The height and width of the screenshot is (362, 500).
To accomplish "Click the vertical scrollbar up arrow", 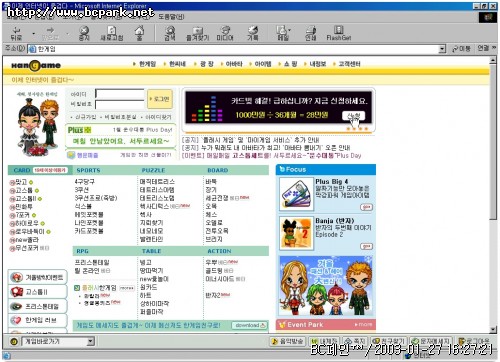I will coord(493,60).
